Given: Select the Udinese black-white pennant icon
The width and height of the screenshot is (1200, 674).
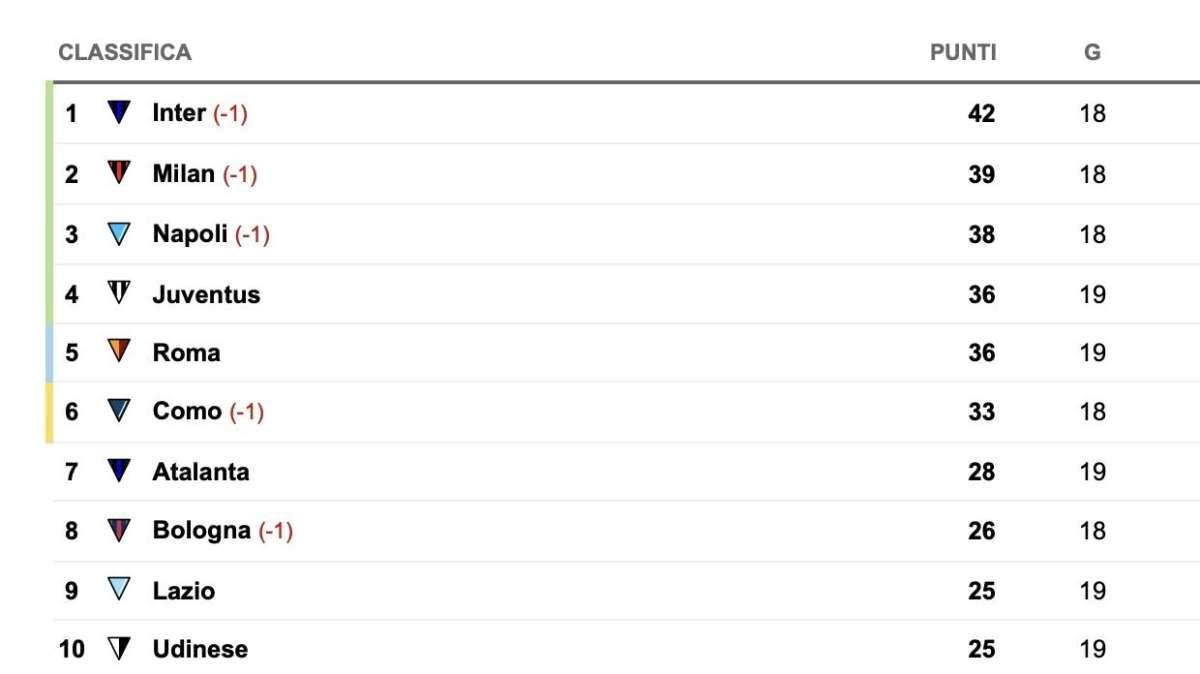Looking at the screenshot, I should click(x=119, y=649).
